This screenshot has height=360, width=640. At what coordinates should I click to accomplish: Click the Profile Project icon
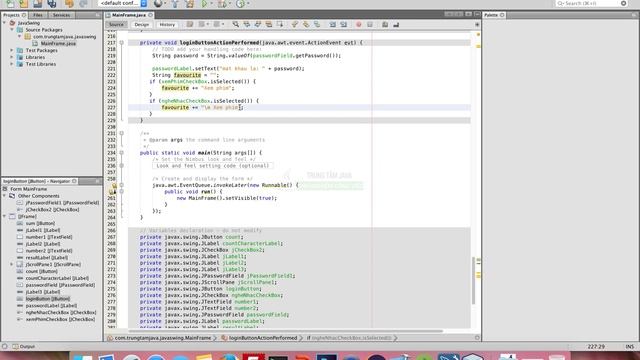click(240, 4)
